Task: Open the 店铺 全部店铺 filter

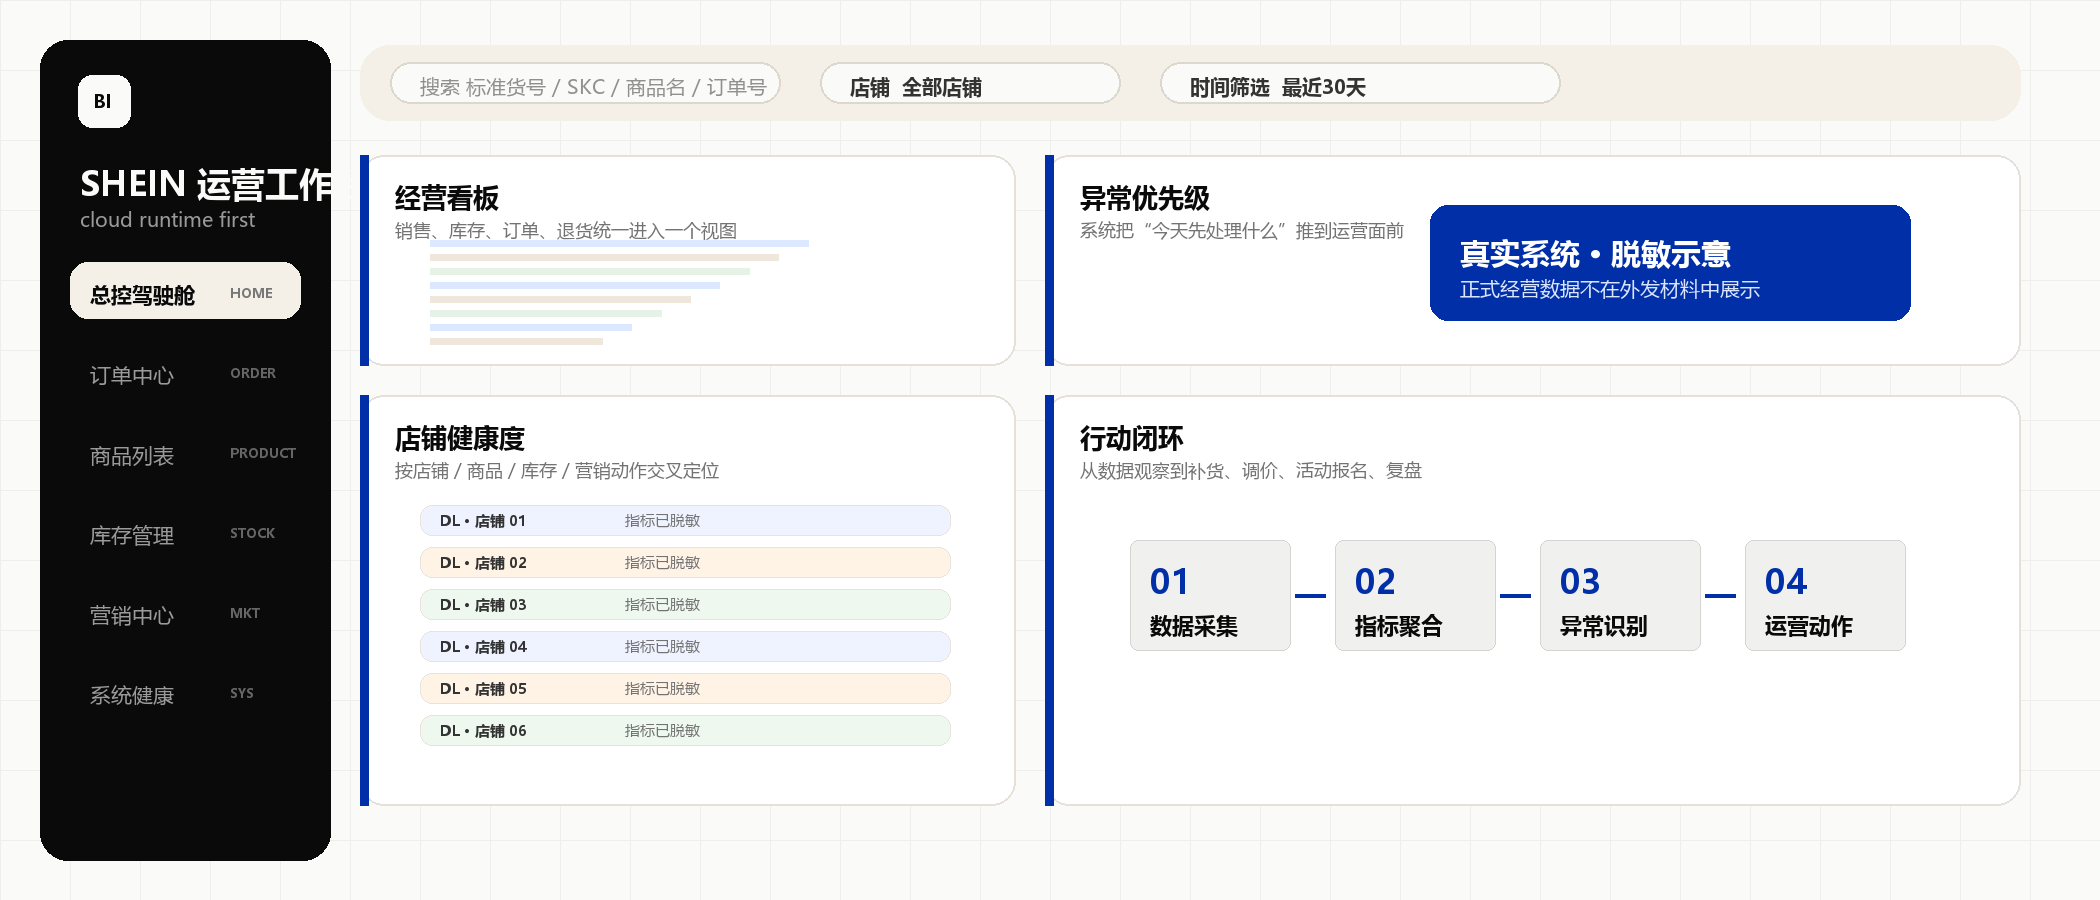Action: [970, 84]
